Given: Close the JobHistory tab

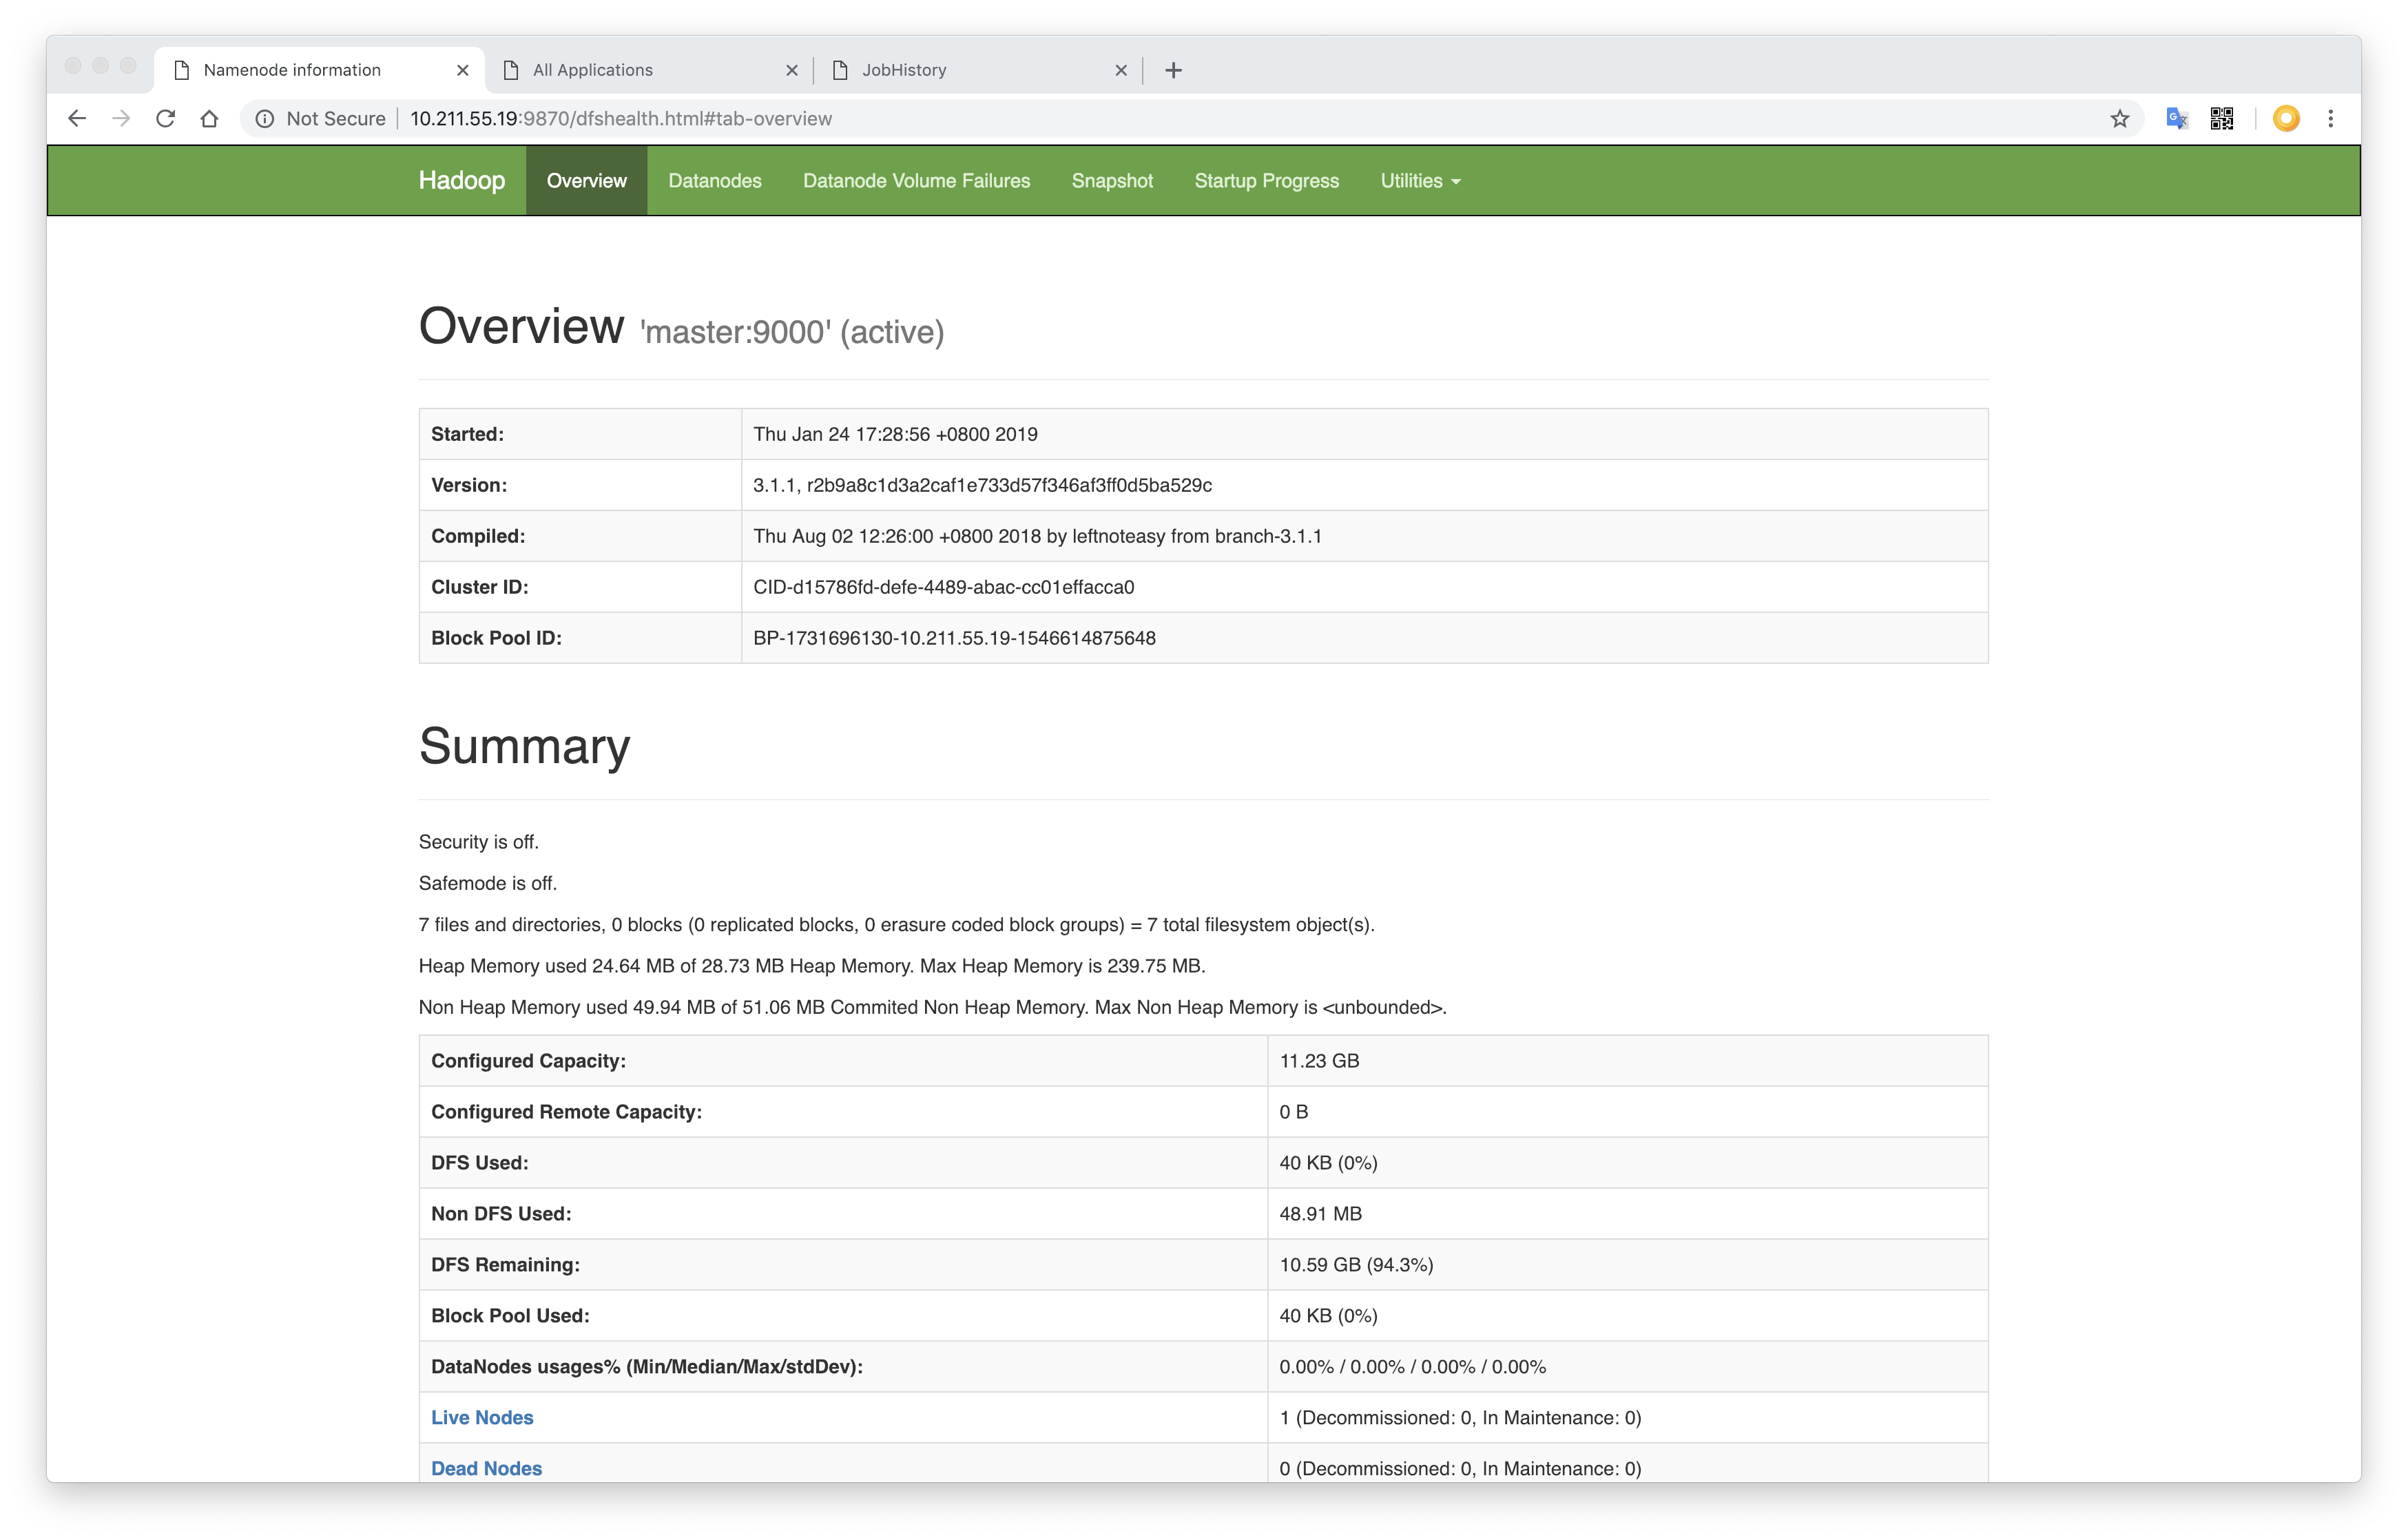Looking at the screenshot, I should tap(1121, 70).
